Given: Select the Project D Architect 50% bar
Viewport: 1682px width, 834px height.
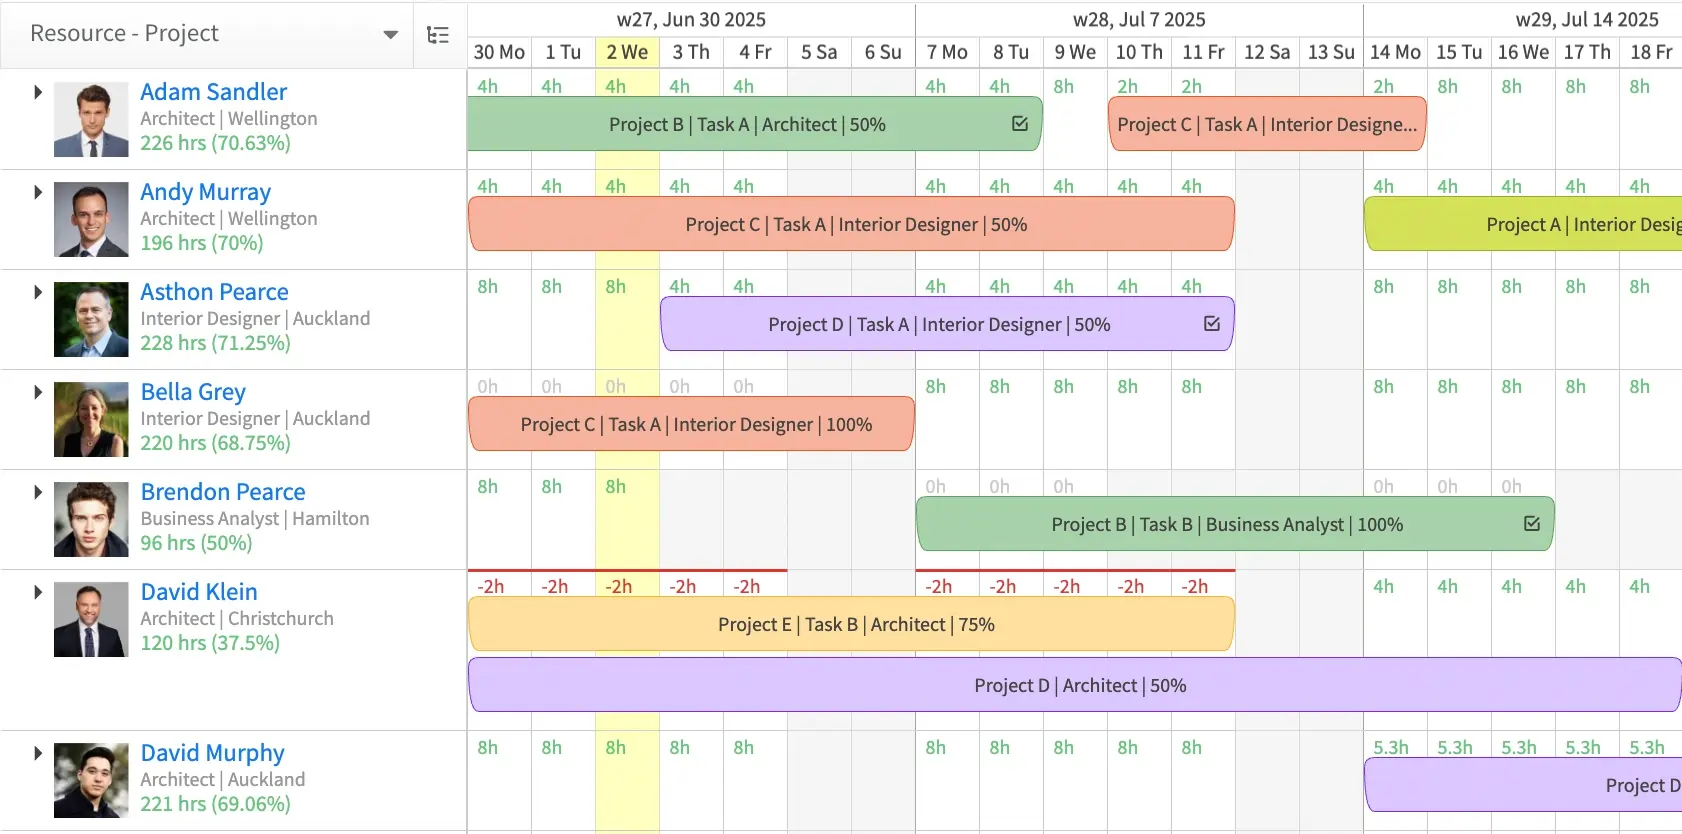Looking at the screenshot, I should 1080,685.
